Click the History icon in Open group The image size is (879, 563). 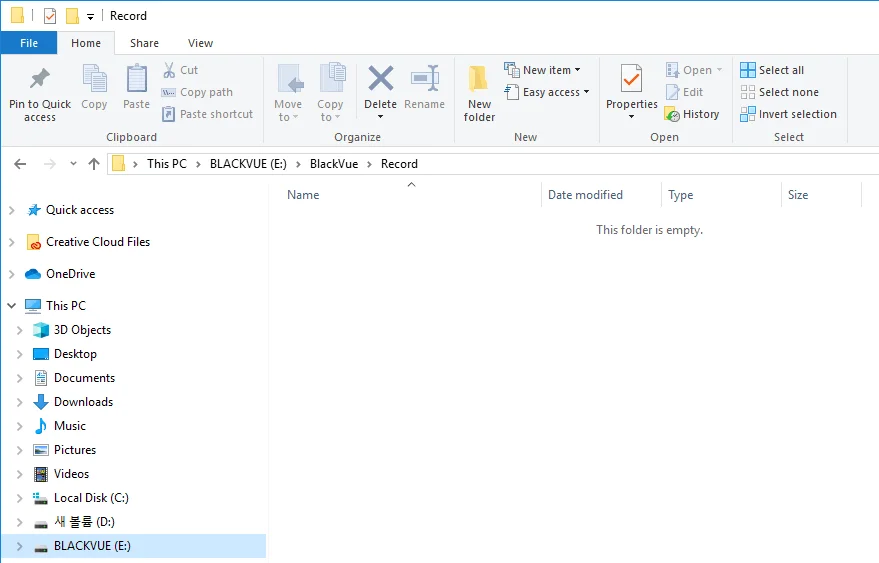672,115
